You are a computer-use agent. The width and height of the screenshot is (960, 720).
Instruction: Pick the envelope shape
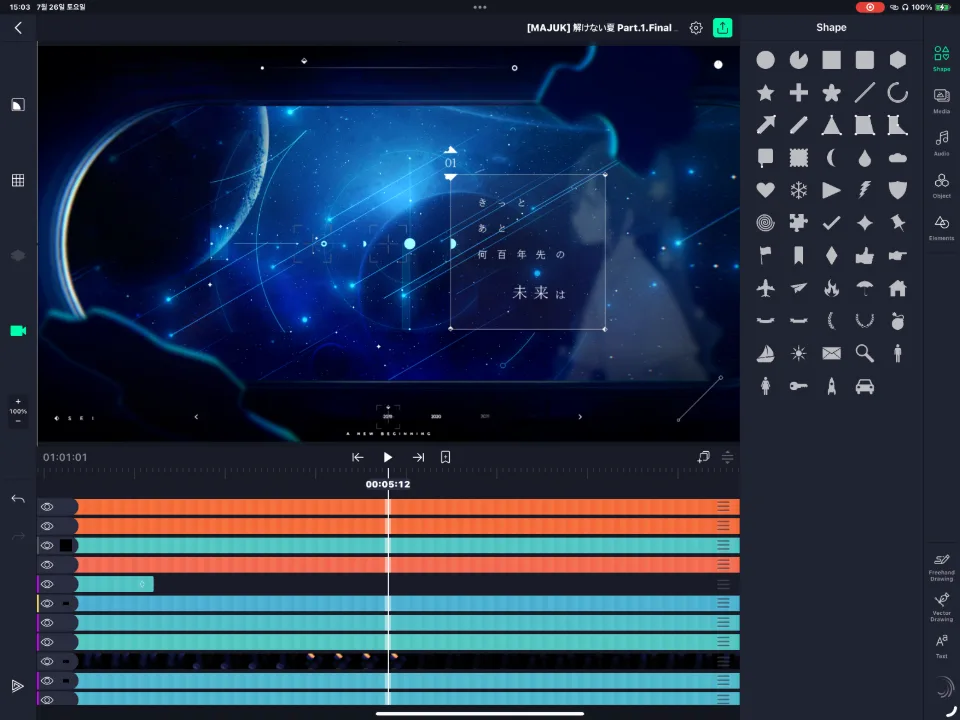point(831,353)
